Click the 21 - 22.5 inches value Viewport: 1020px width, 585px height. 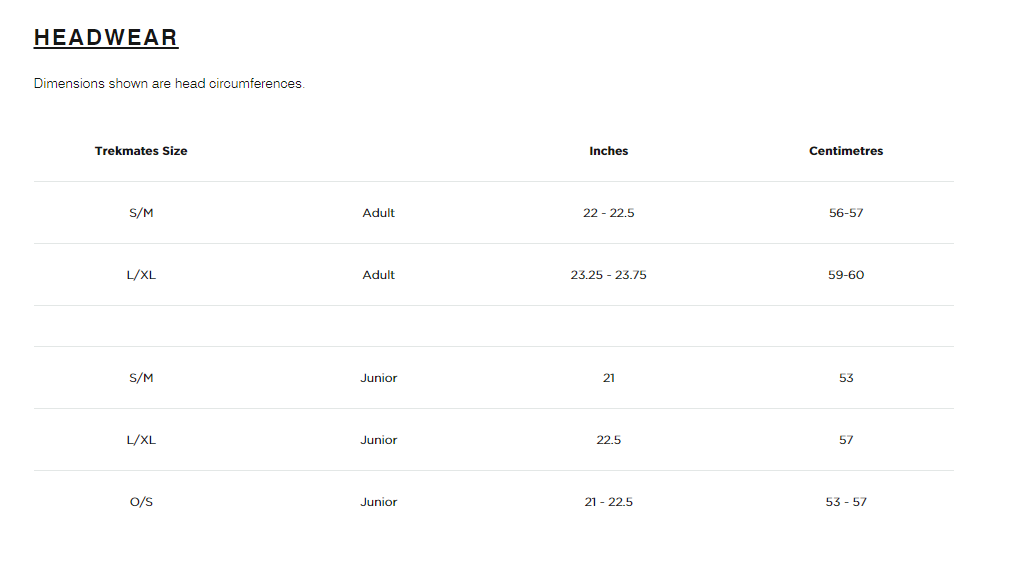[x=608, y=502]
